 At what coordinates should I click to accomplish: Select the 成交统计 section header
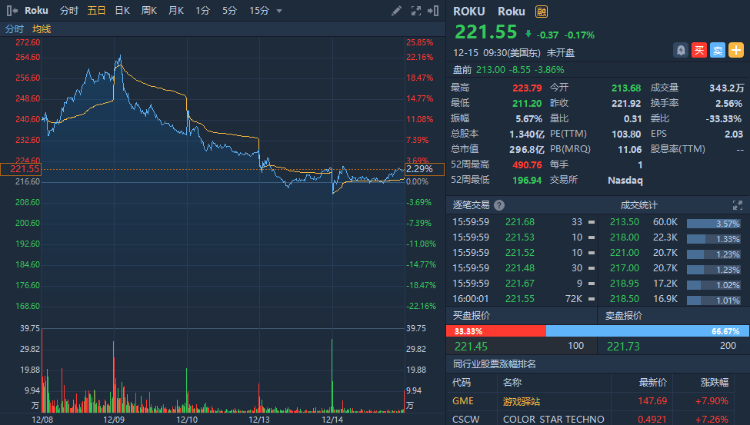tap(639, 205)
